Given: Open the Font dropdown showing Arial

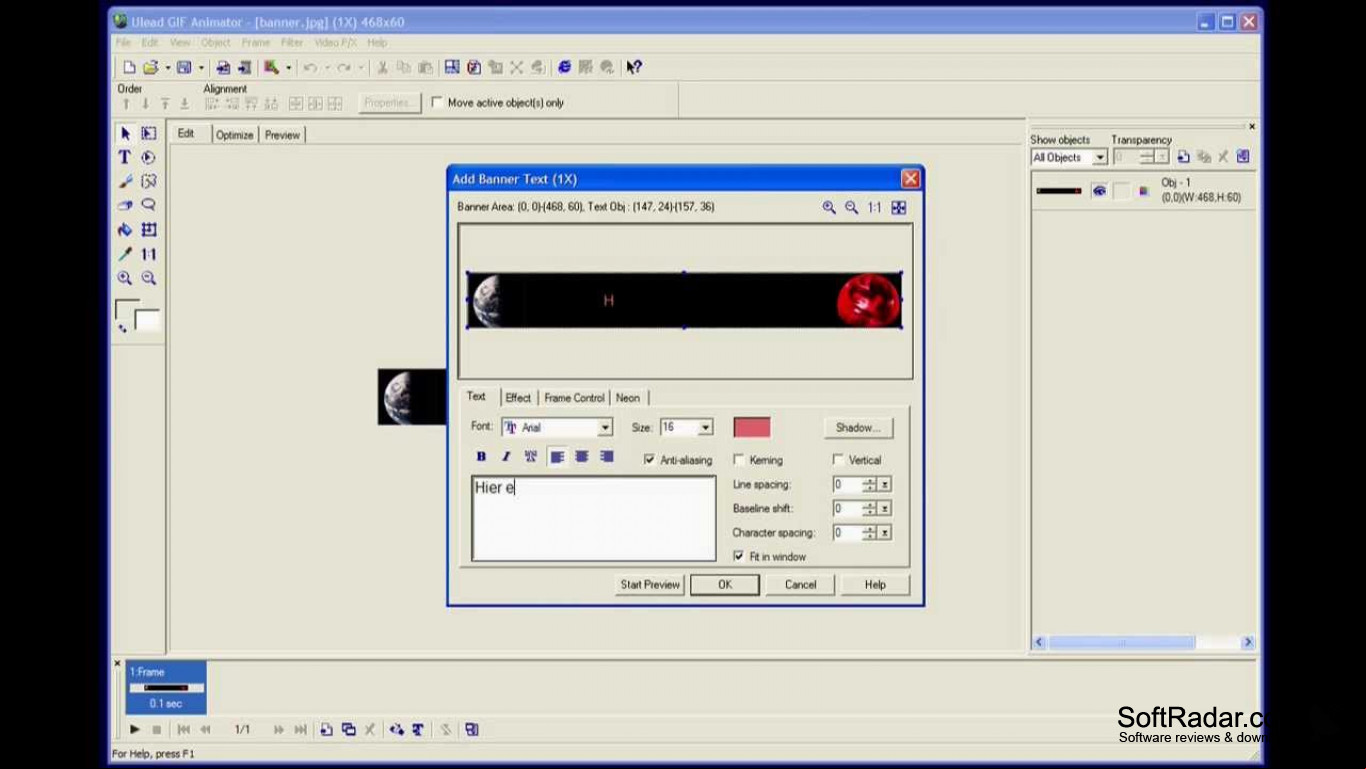Looking at the screenshot, I should click(x=605, y=427).
